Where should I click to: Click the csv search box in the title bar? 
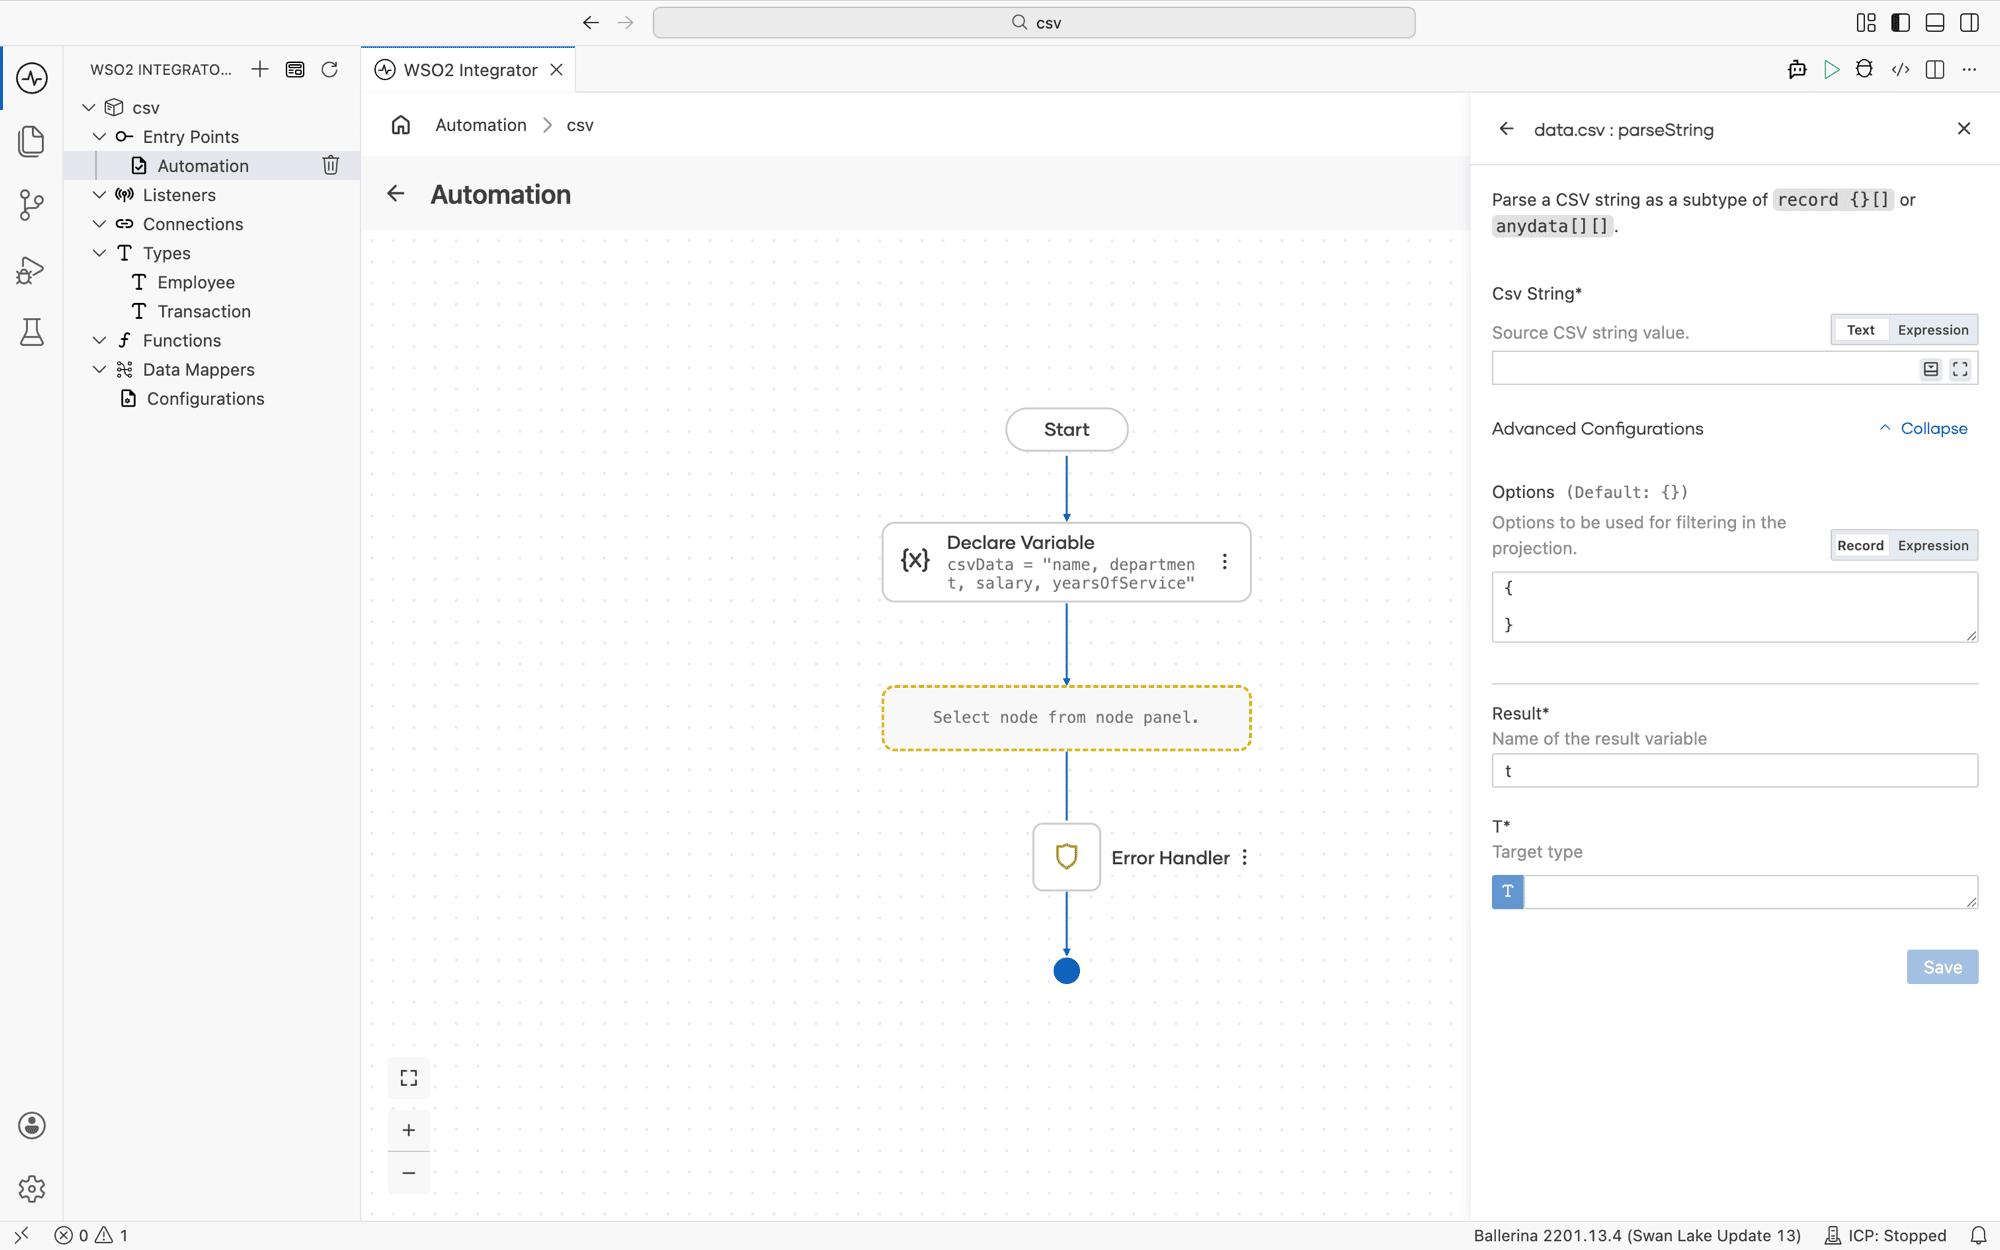[x=1034, y=22]
